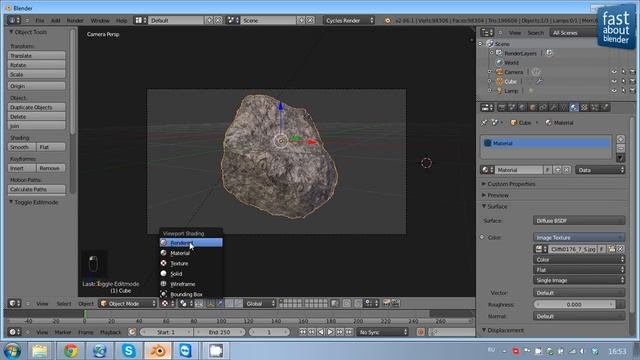Select the Material slot in list
Viewport: 640px width, 360px height.
[x=546, y=143]
